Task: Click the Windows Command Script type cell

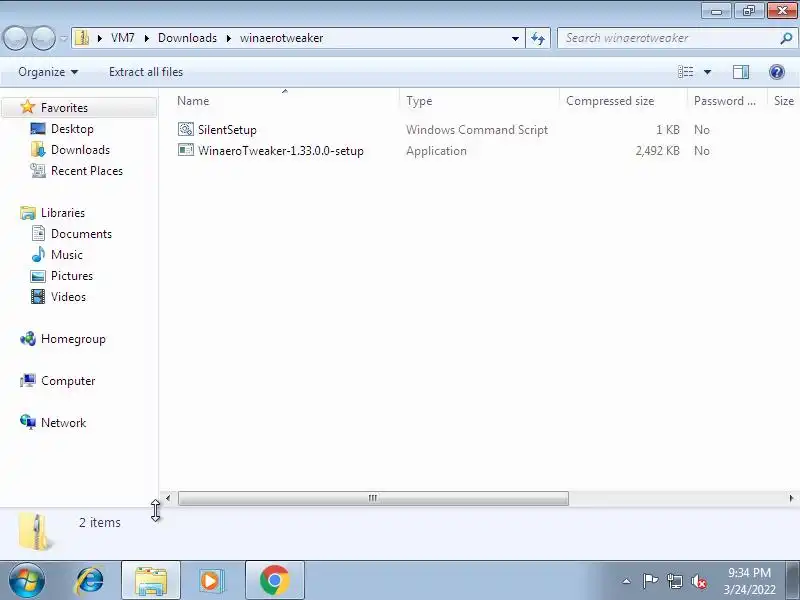Action: pos(477,130)
